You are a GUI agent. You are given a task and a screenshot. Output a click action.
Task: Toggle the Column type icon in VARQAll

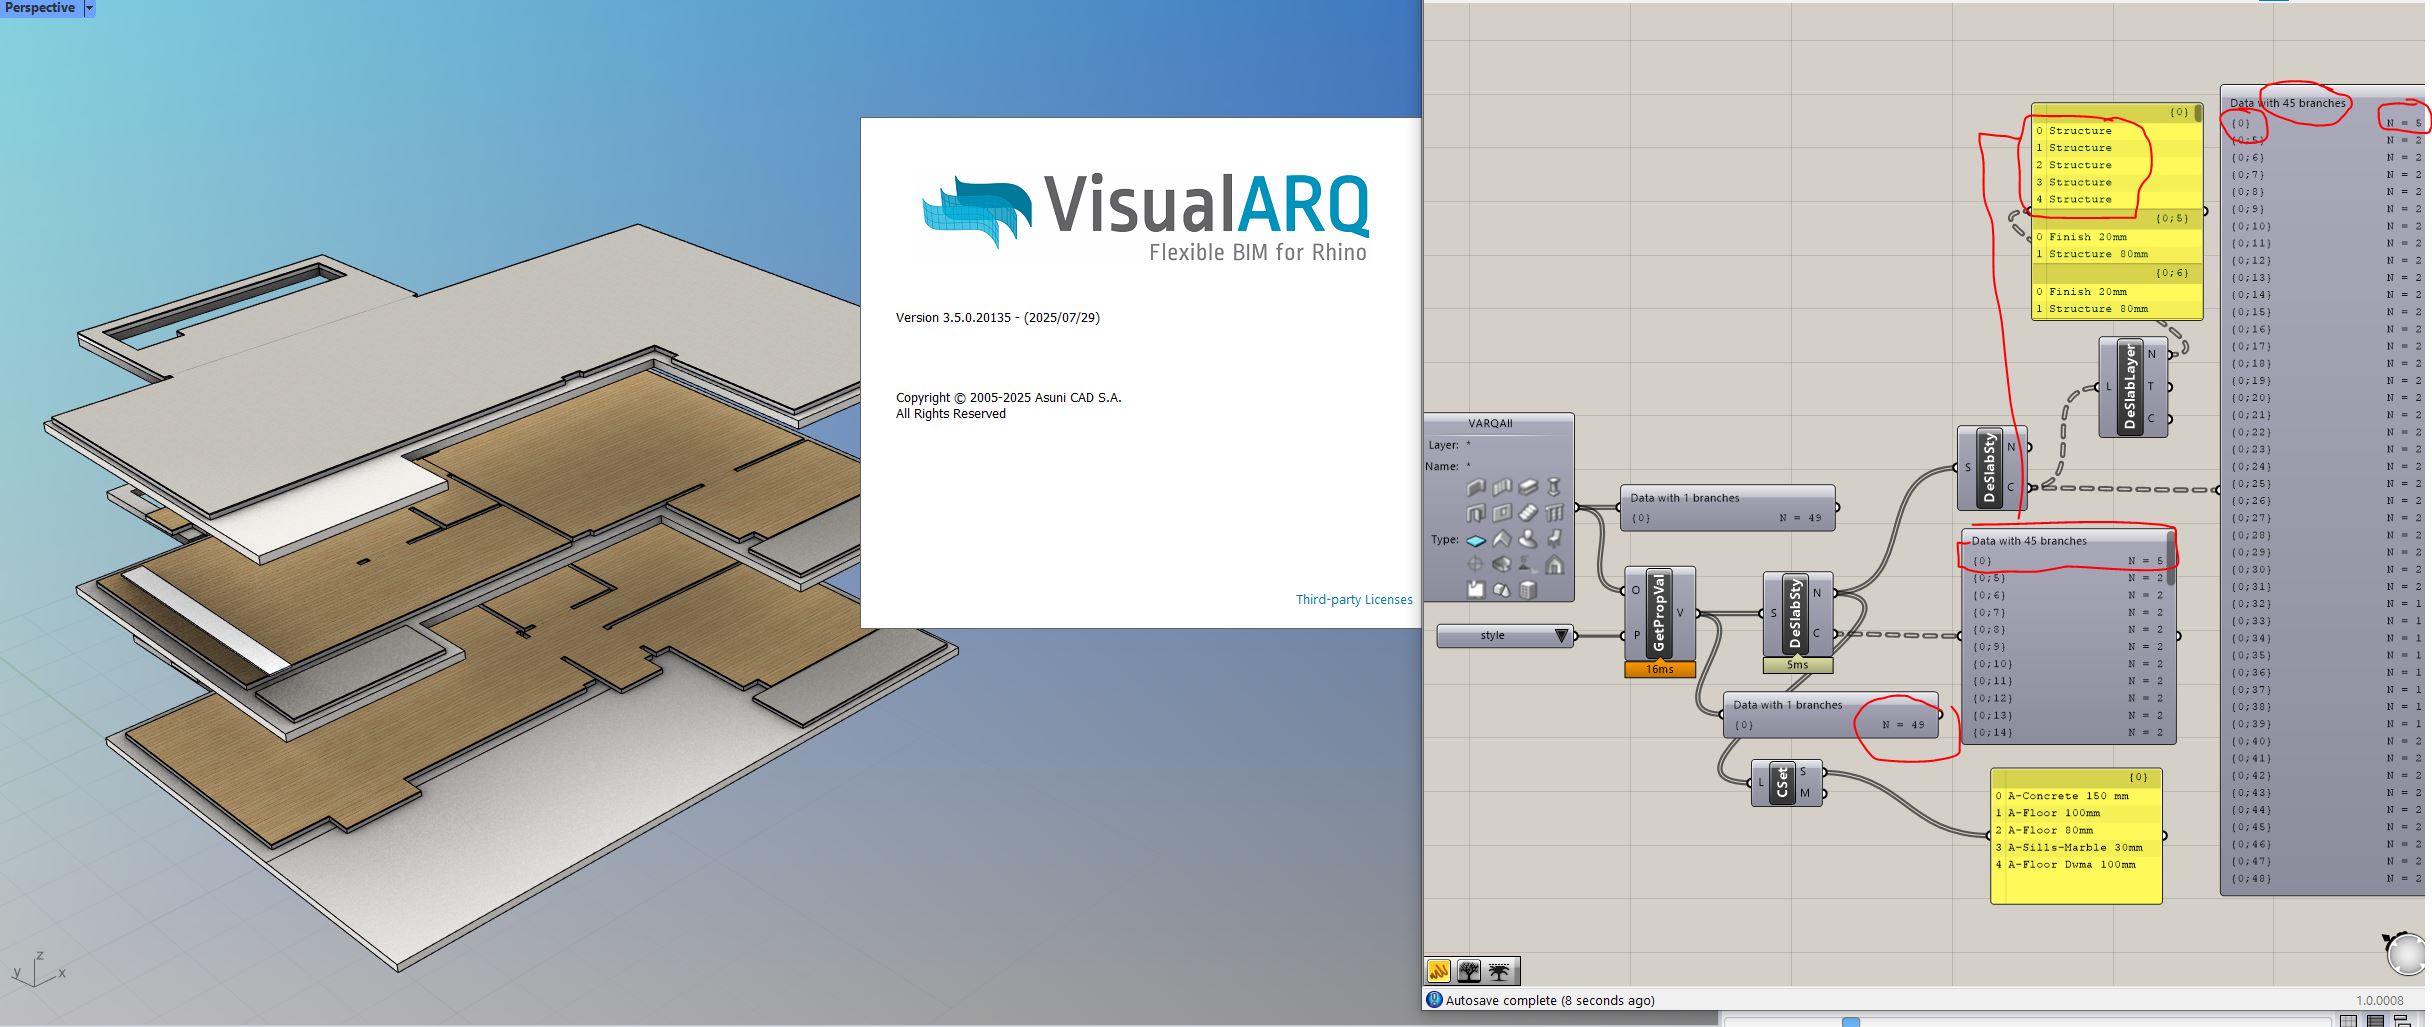(1554, 487)
